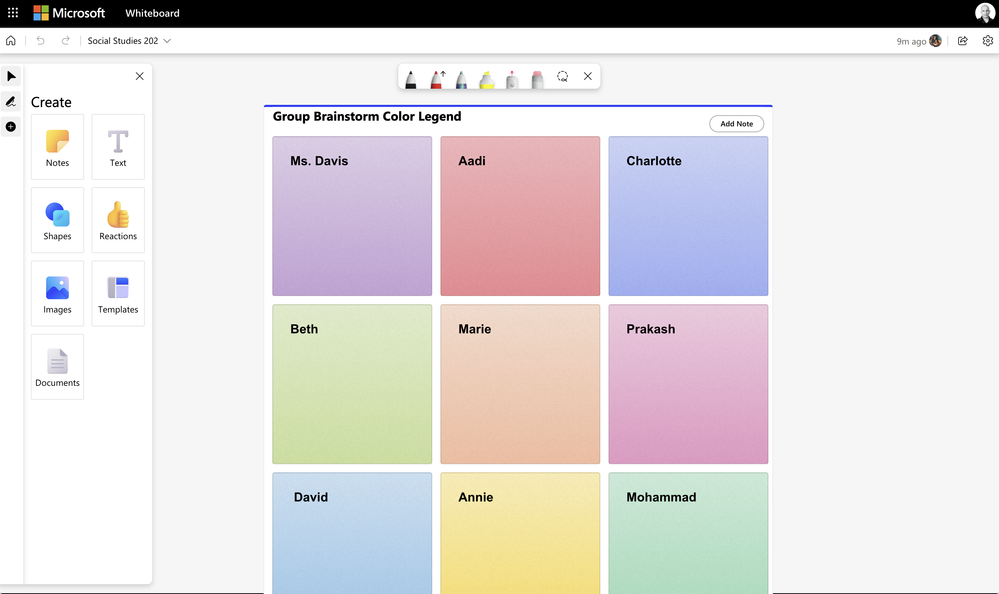999x594 pixels.
Task: Open the Templates tile
Action: click(118, 294)
